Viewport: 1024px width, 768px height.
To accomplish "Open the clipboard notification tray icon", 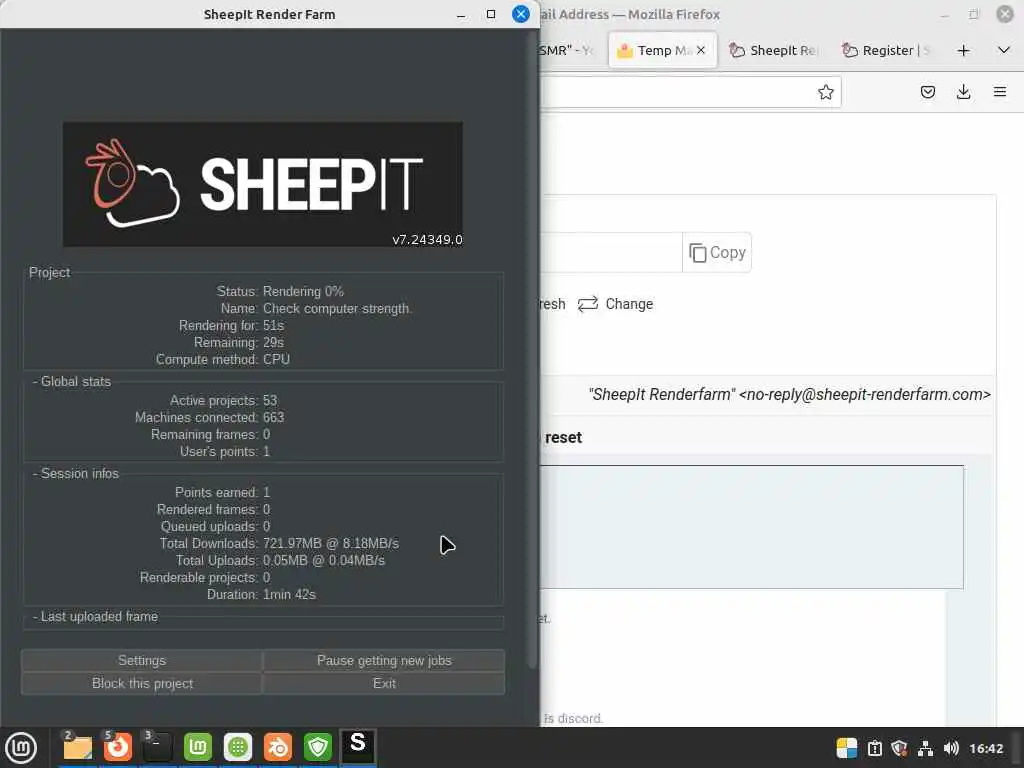I will click(x=875, y=748).
